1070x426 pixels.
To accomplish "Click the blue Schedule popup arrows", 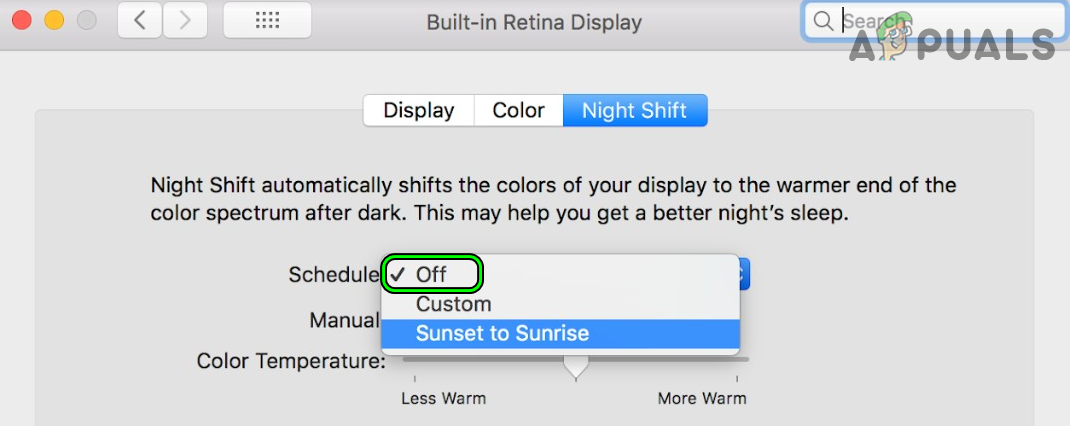I will pos(744,274).
